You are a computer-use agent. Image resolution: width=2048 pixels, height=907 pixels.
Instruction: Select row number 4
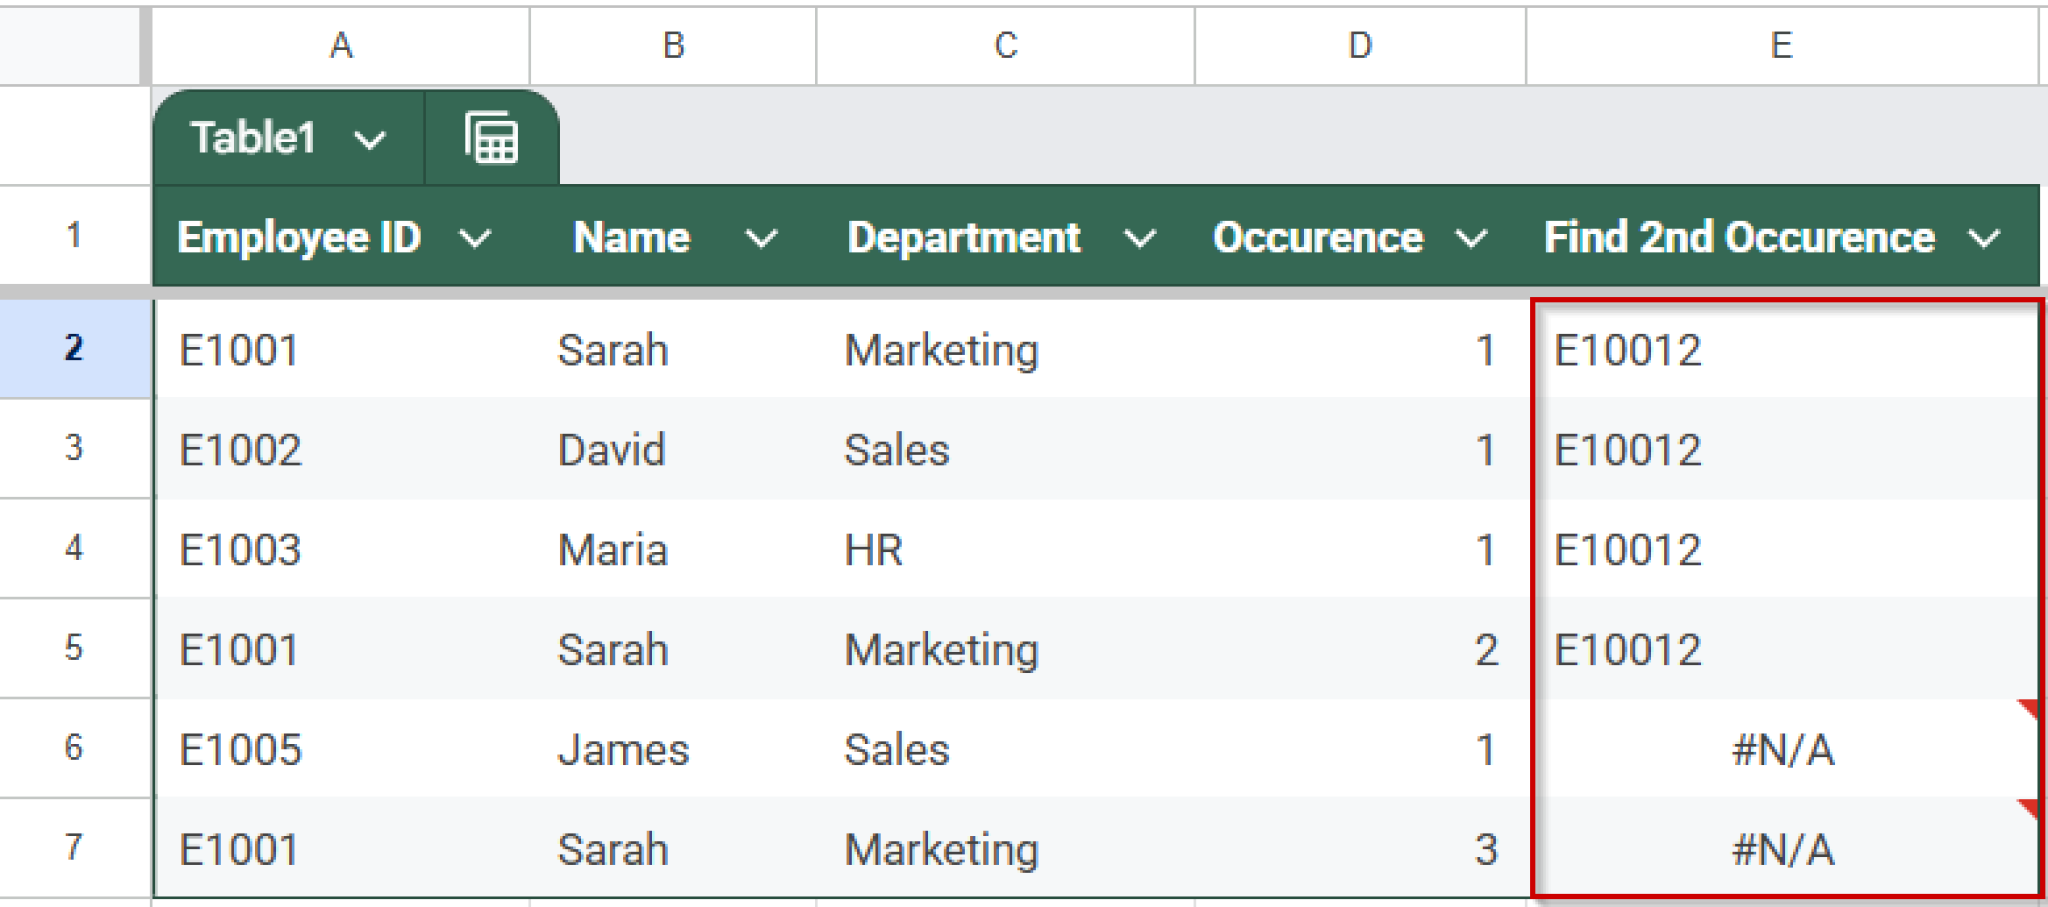[x=75, y=548]
